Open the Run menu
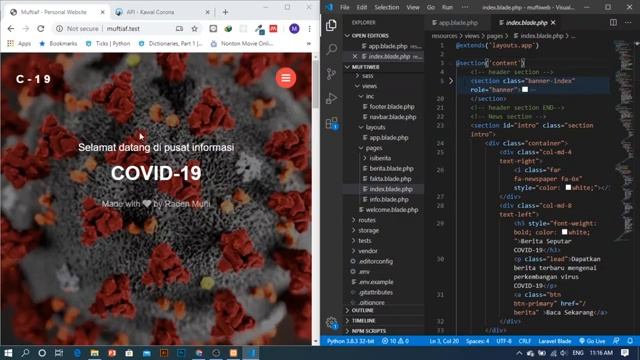This screenshot has height=360, width=640. 447,7
